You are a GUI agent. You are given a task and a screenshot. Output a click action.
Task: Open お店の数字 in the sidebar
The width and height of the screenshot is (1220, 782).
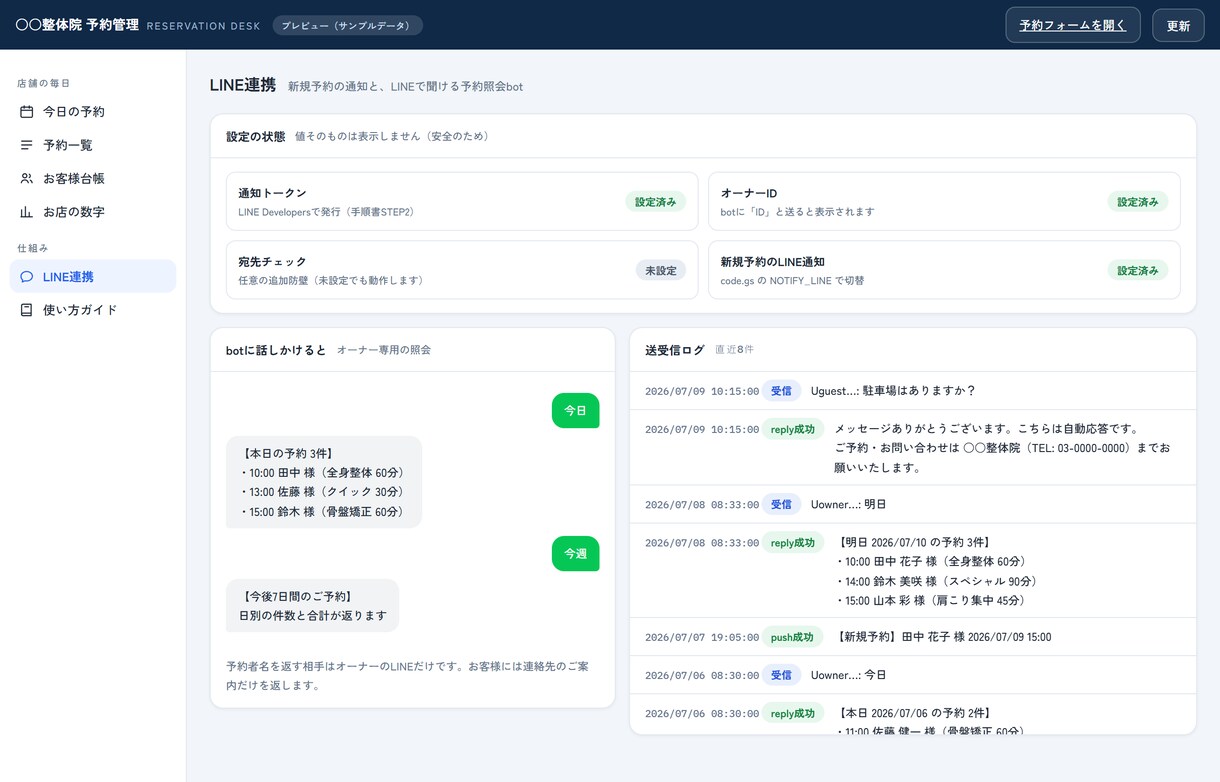click(x=93, y=212)
